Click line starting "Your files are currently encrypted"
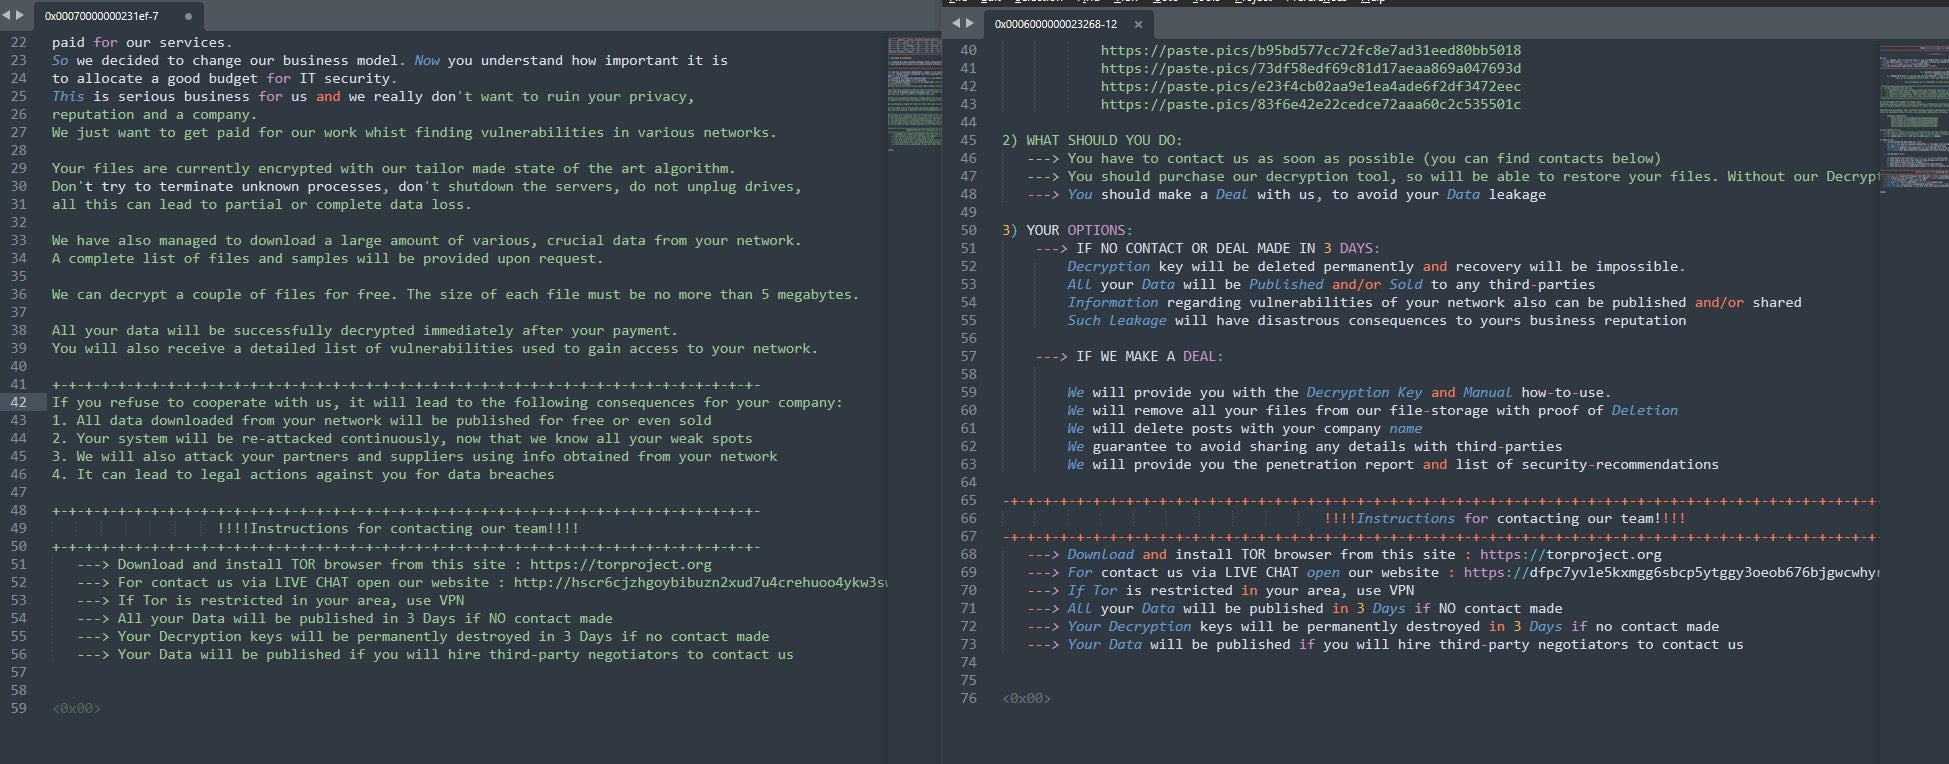 click(x=393, y=169)
